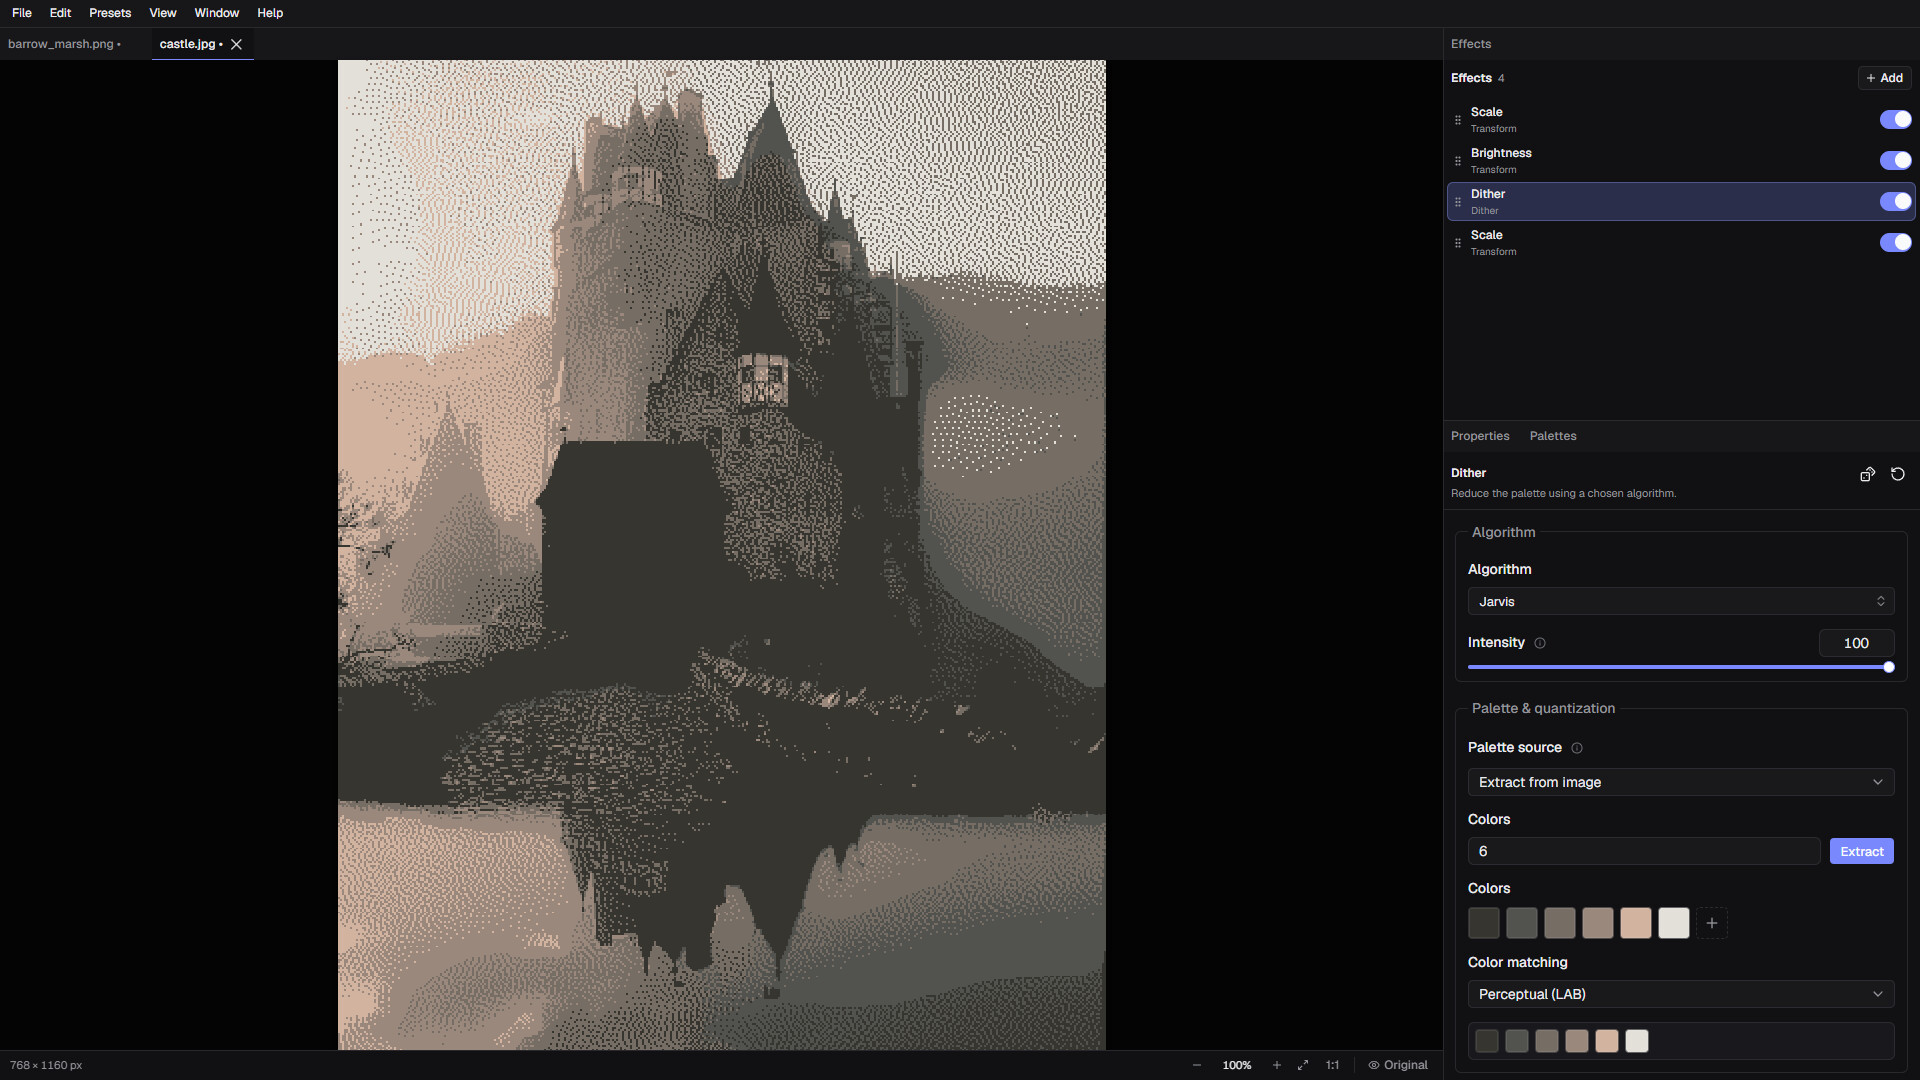Select the peach-colored palette swatch
Viewport: 1920px width, 1080px height.
point(1636,923)
